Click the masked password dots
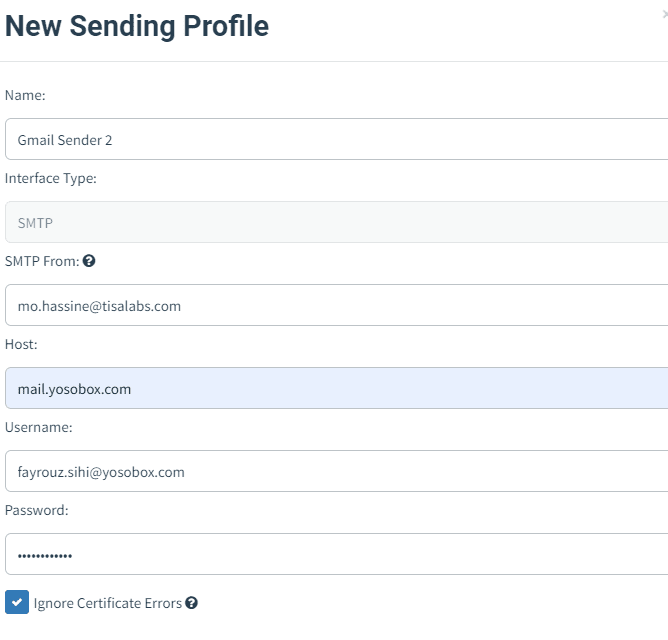The width and height of the screenshot is (668, 640). (45, 555)
